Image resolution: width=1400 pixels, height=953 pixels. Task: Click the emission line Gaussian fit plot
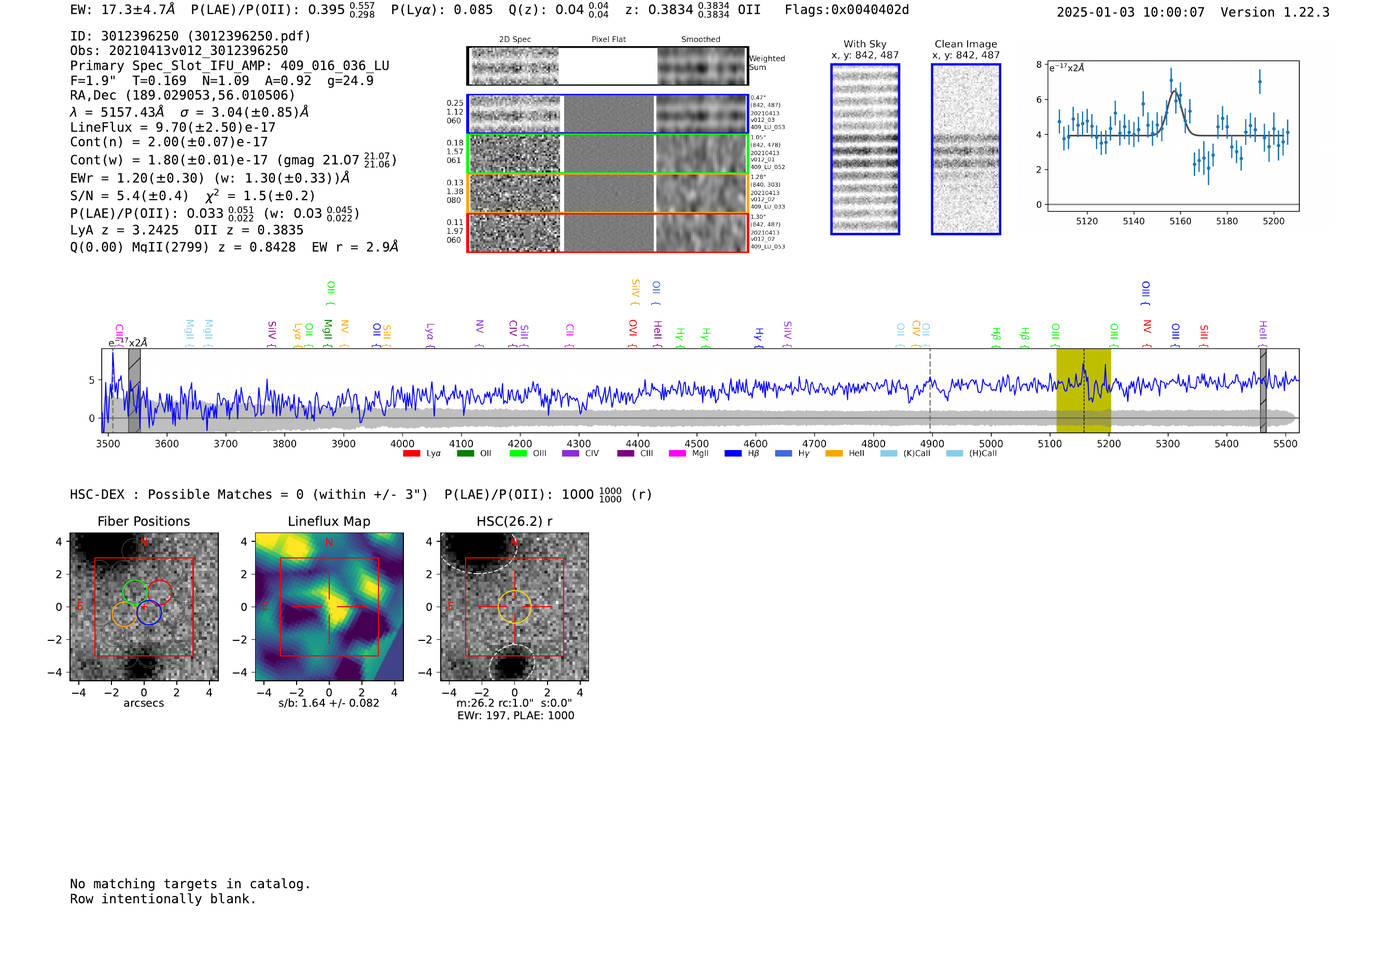click(x=1172, y=137)
